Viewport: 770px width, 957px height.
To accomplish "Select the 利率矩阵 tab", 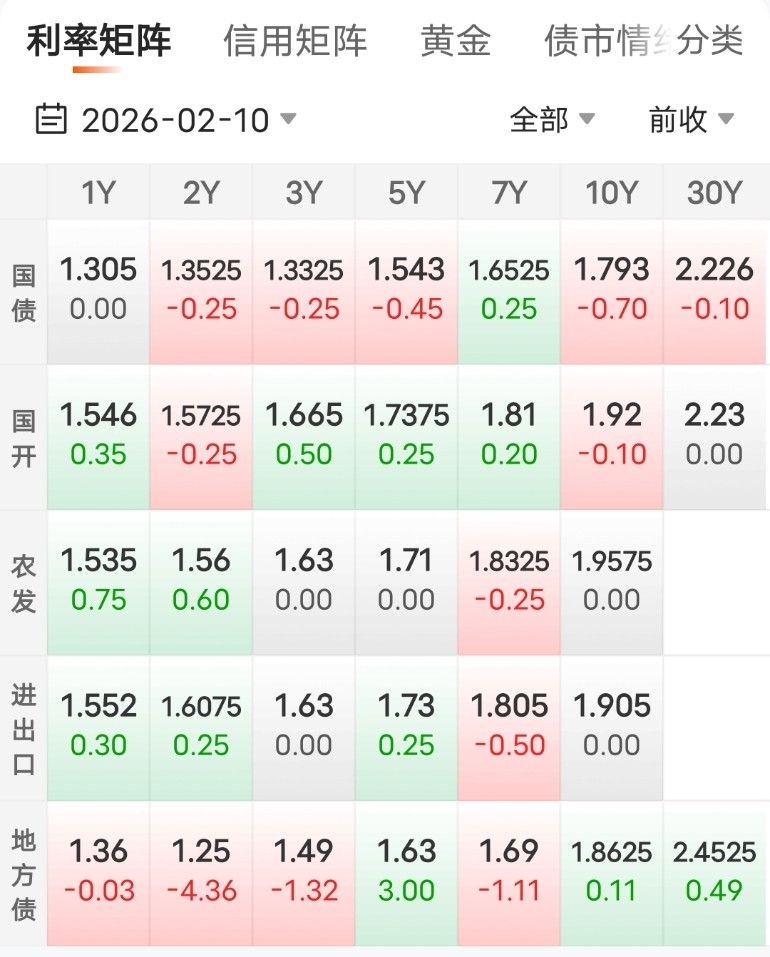I will (x=99, y=41).
